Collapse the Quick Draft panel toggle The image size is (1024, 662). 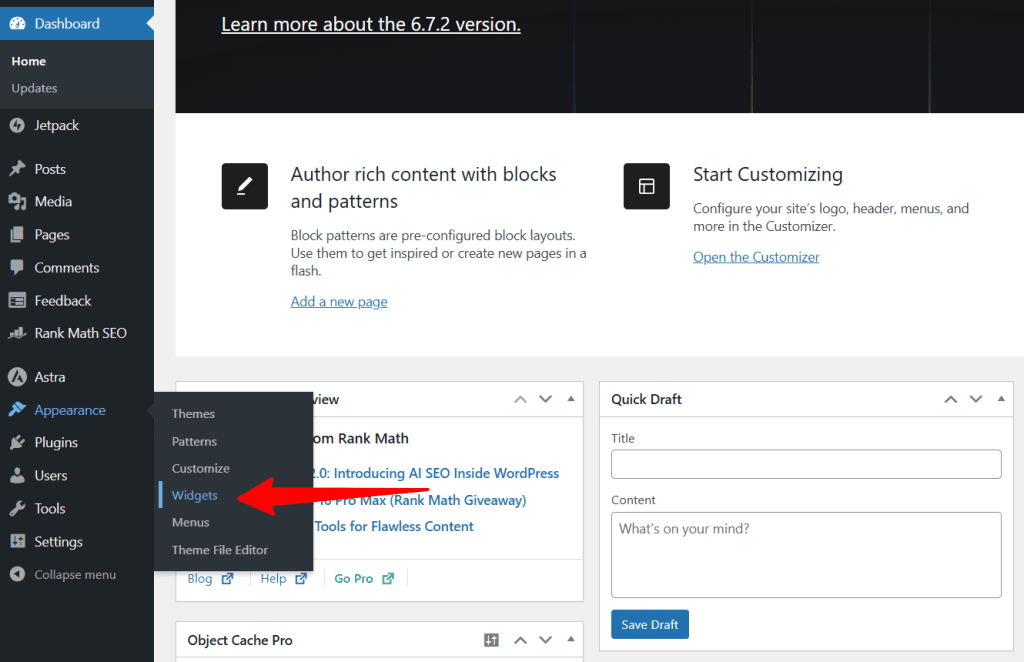1001,399
